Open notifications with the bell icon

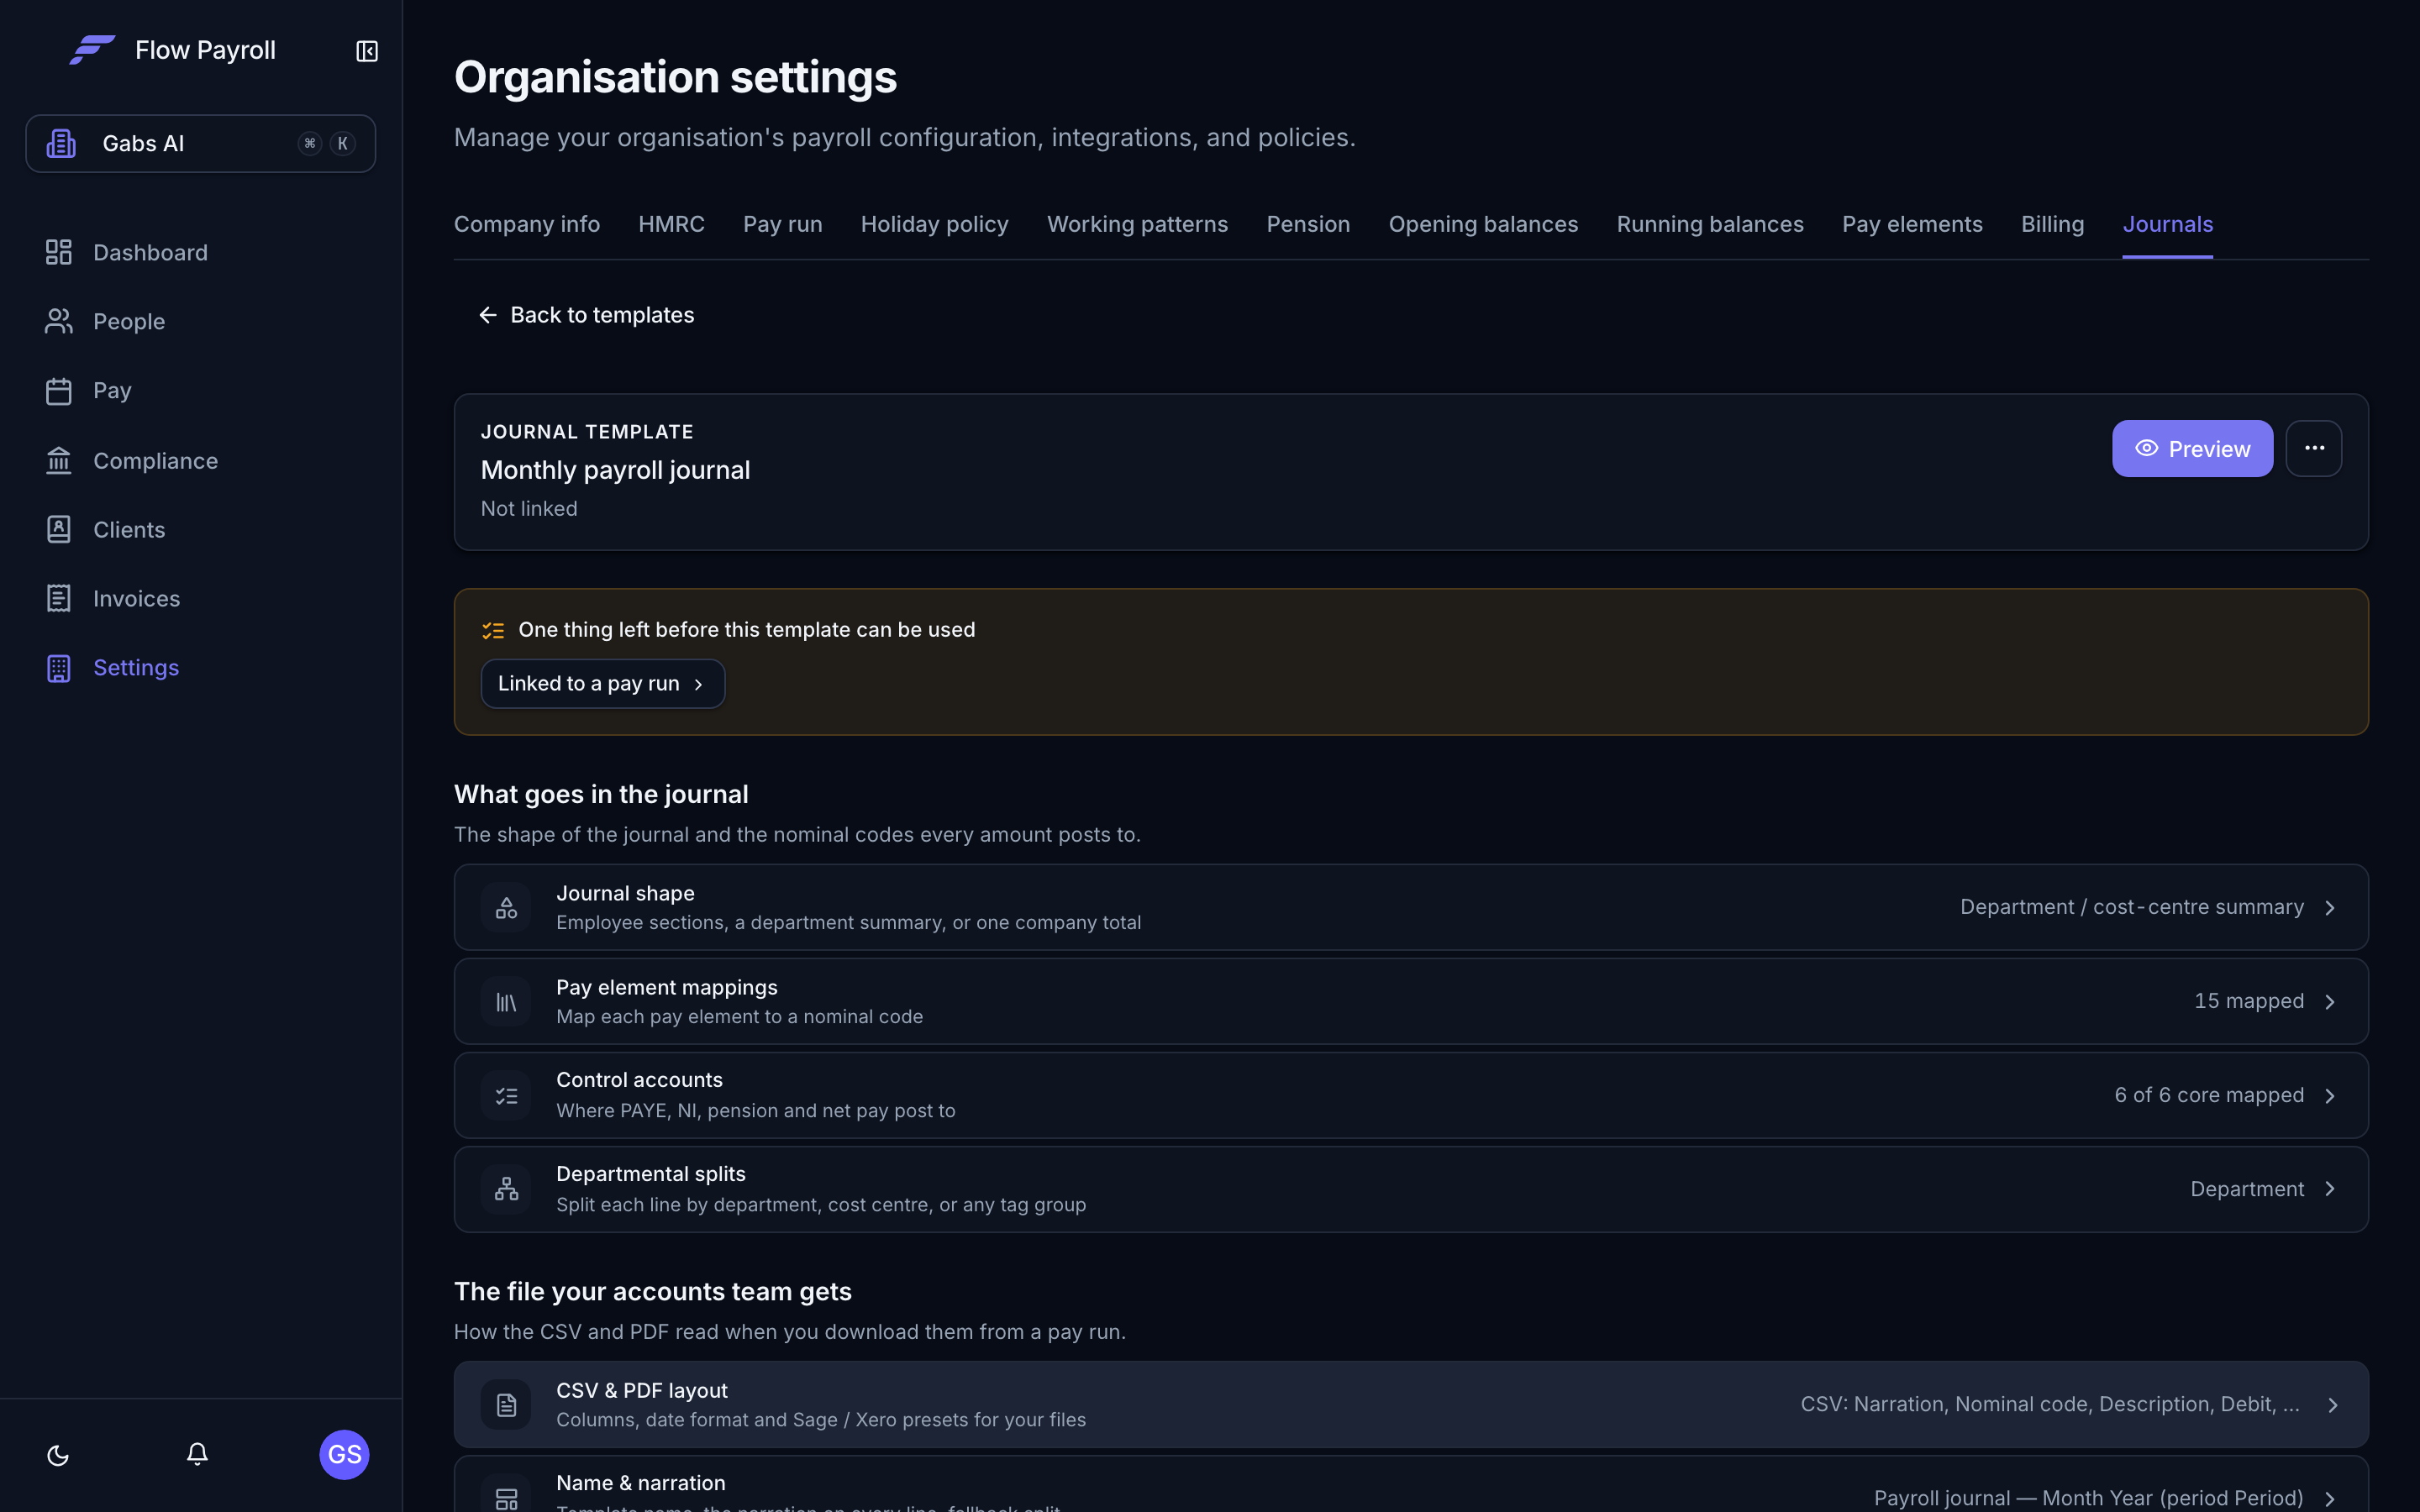coord(197,1454)
